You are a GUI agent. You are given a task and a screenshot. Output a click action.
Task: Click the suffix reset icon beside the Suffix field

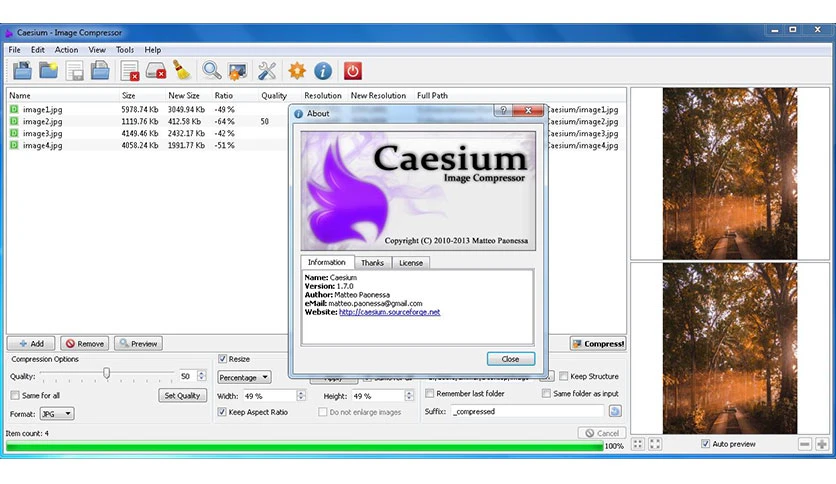coord(615,411)
